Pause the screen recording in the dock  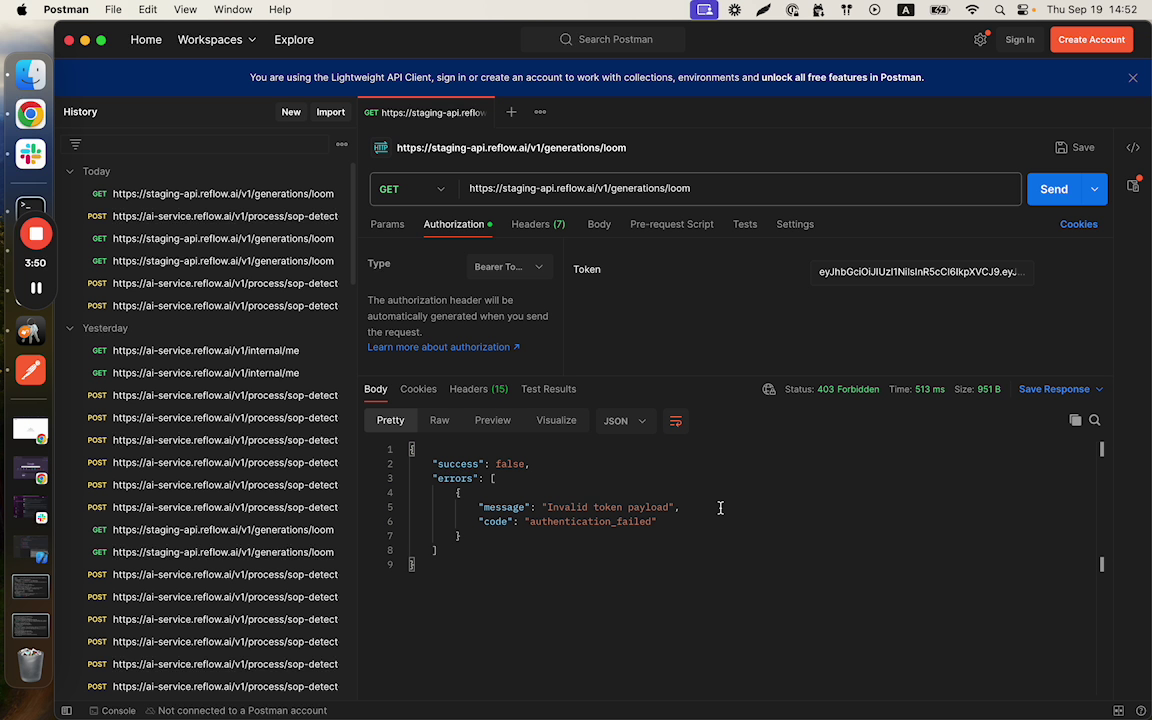36,288
